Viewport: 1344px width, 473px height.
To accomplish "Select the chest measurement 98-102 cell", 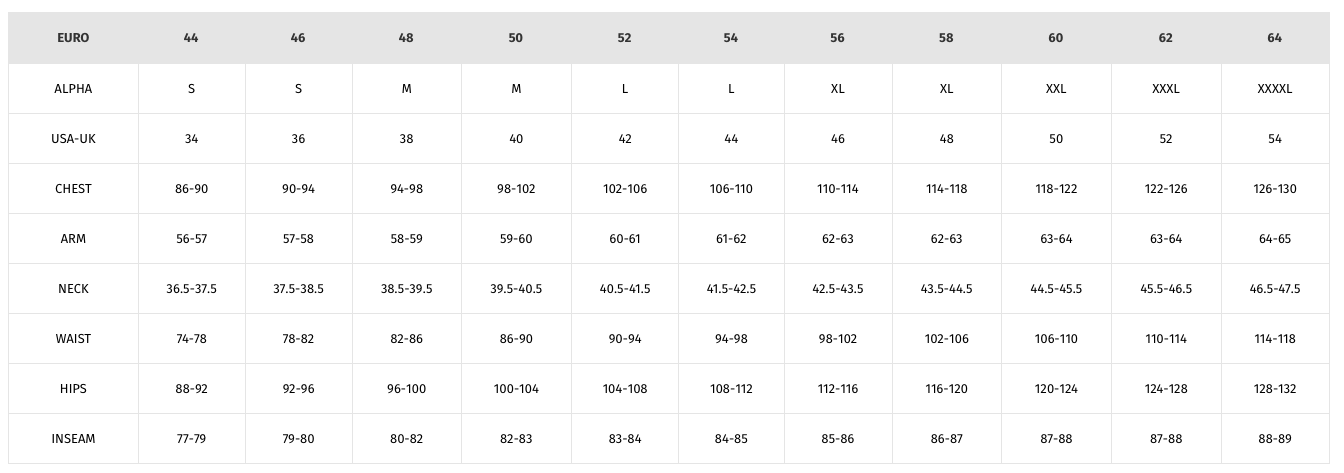I will pyautogui.click(x=516, y=189).
